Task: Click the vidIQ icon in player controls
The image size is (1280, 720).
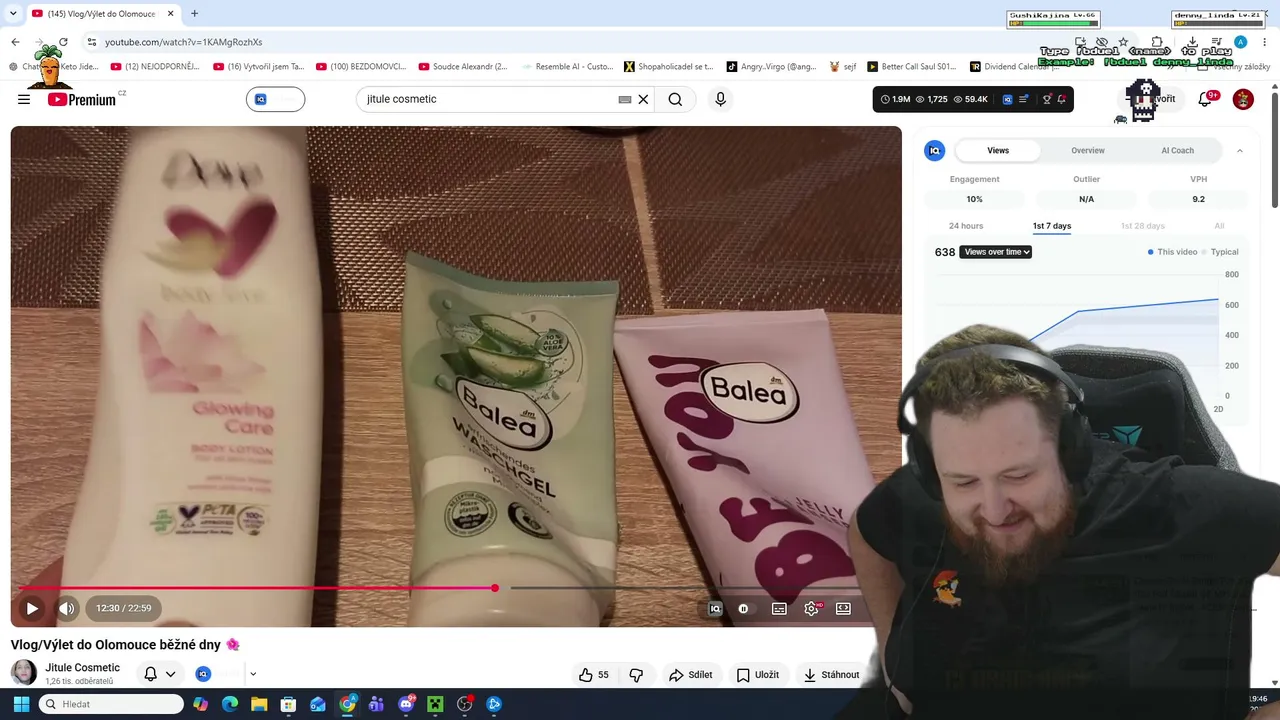Action: tap(715, 608)
